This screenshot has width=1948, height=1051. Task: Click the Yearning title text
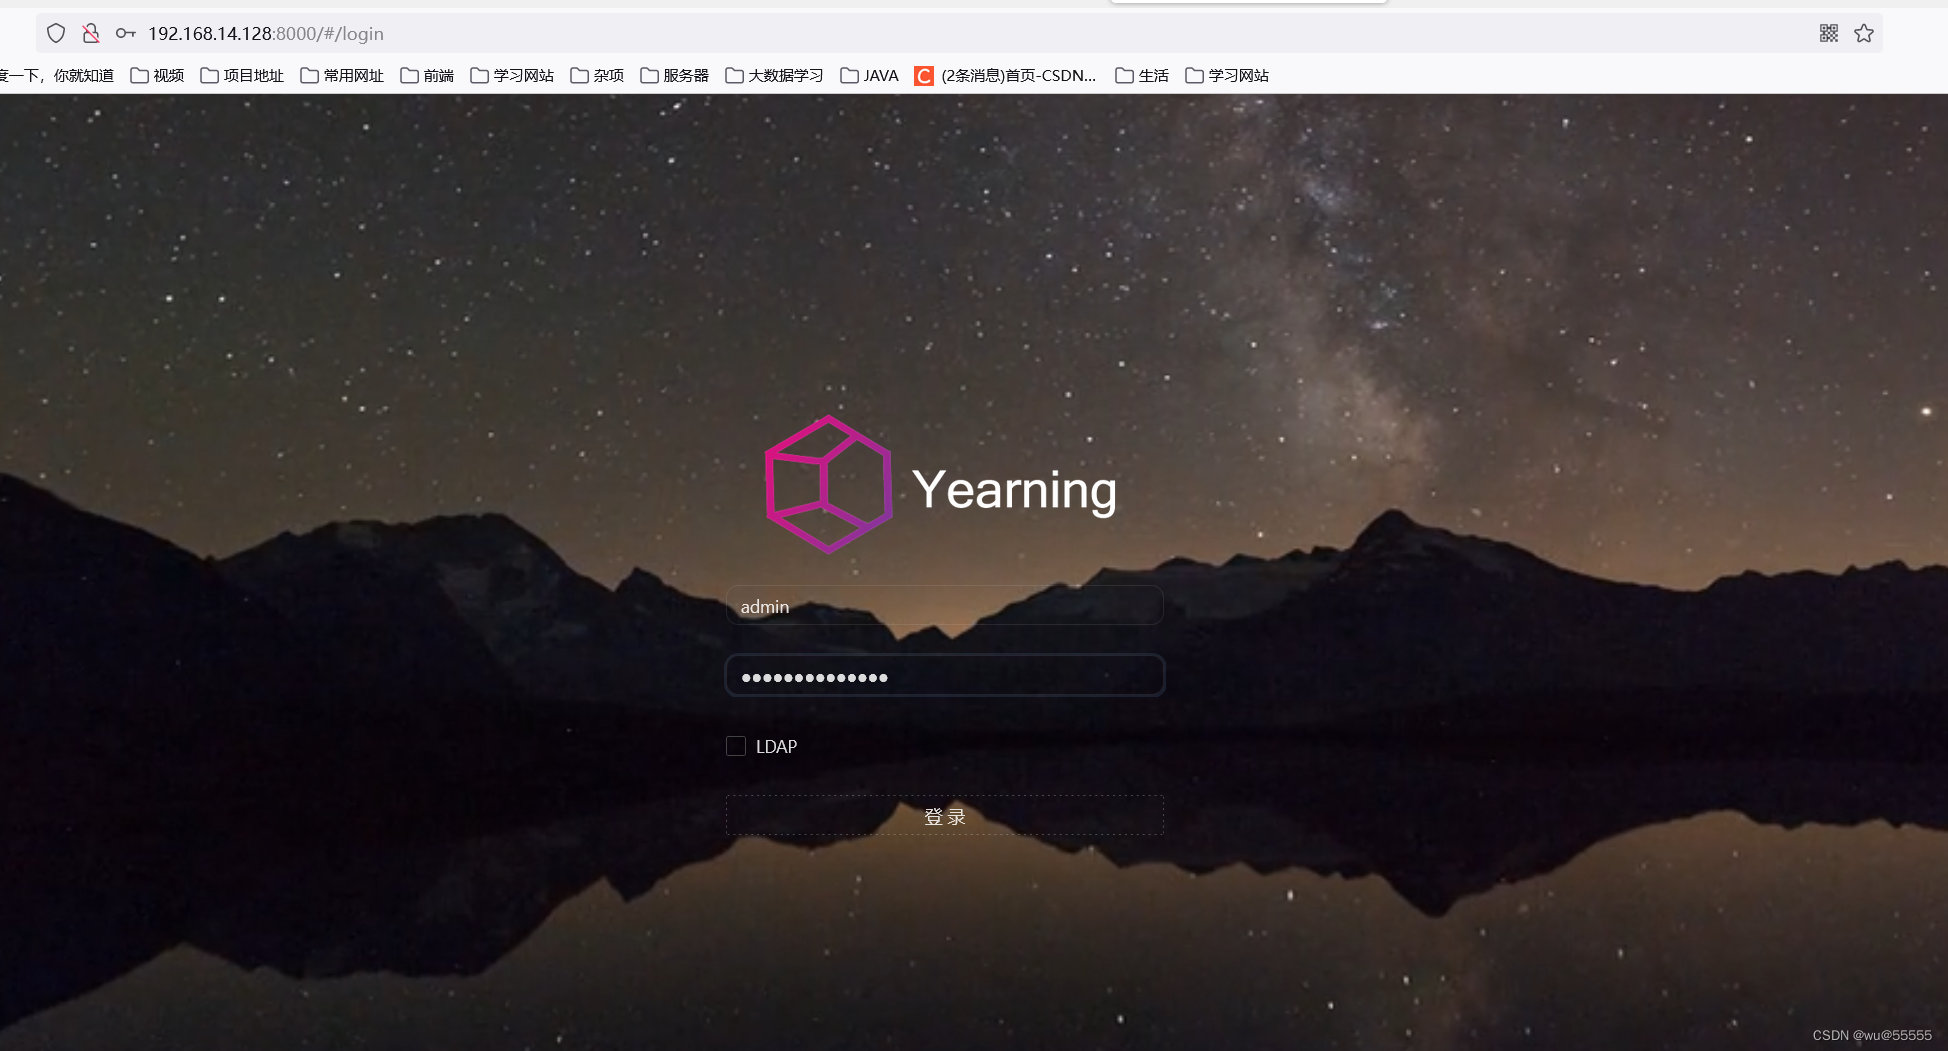tap(1014, 491)
